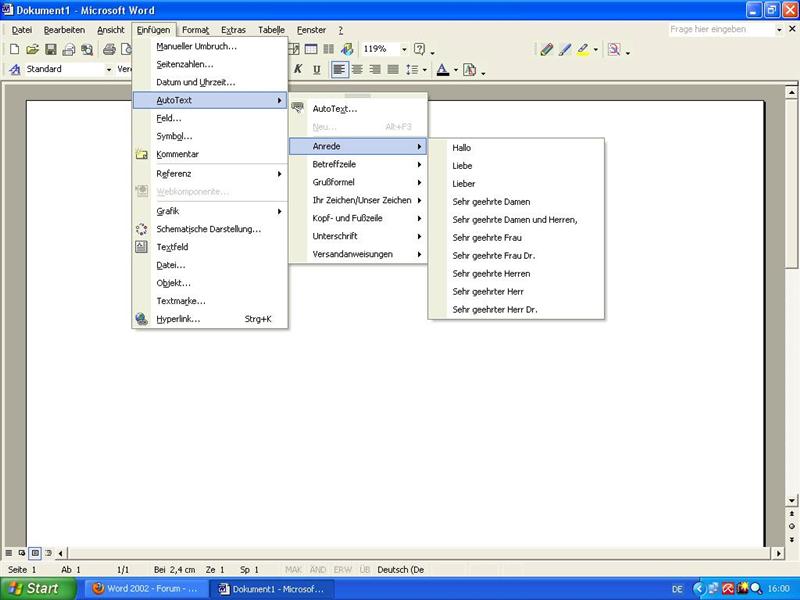Toggle italic formatting button
Screen dimensions: 800x600
pyautogui.click(x=298, y=70)
